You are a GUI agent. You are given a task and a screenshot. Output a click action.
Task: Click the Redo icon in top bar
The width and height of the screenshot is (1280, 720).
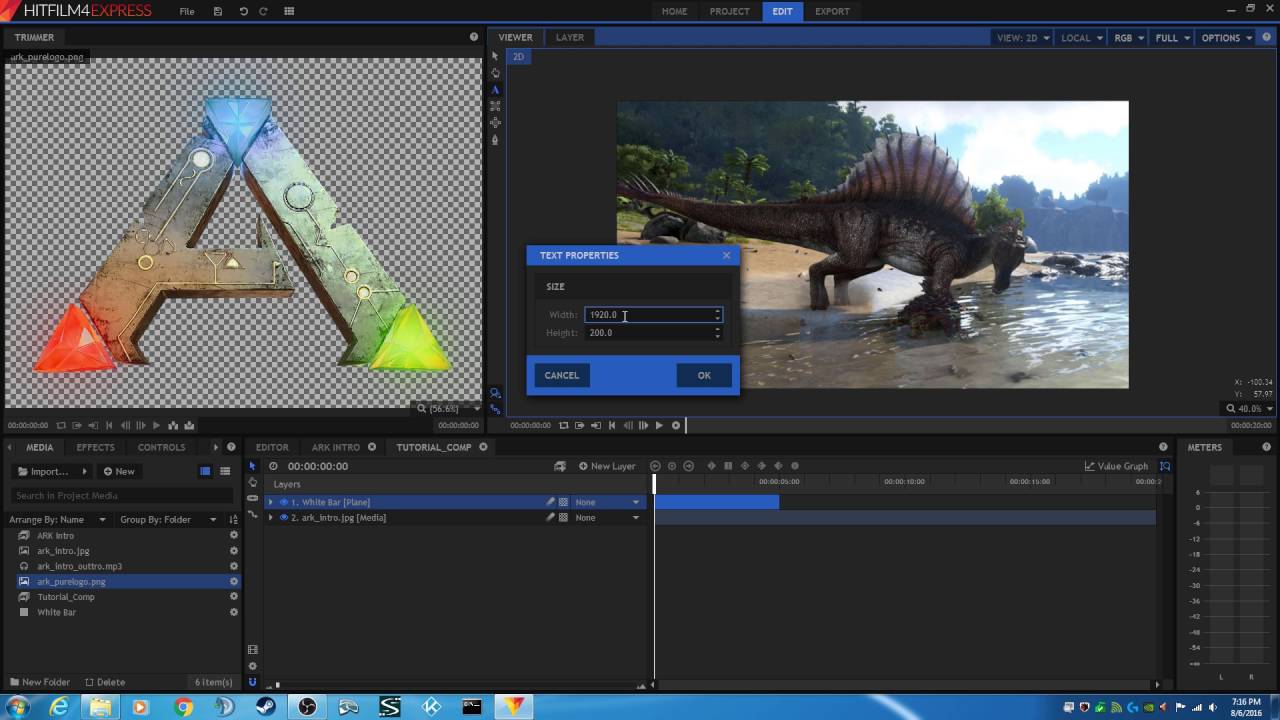pos(264,11)
